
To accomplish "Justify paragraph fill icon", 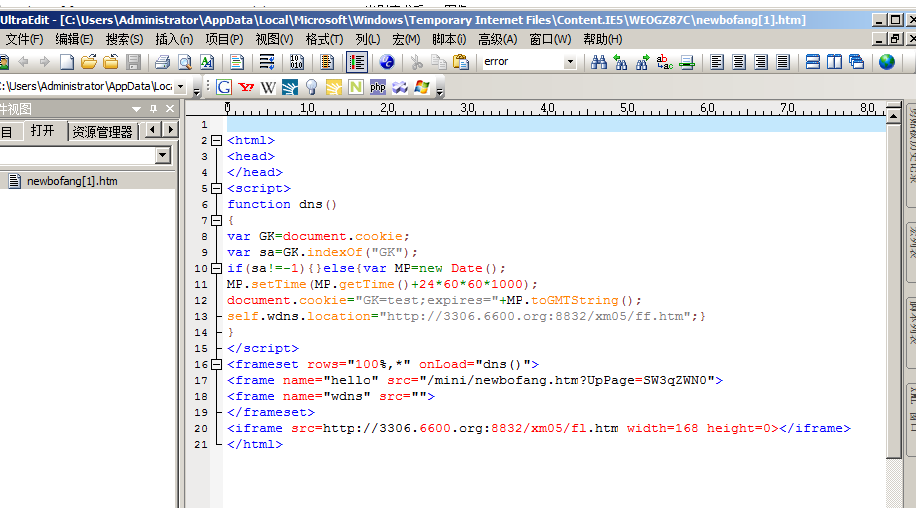I will click(x=783, y=62).
